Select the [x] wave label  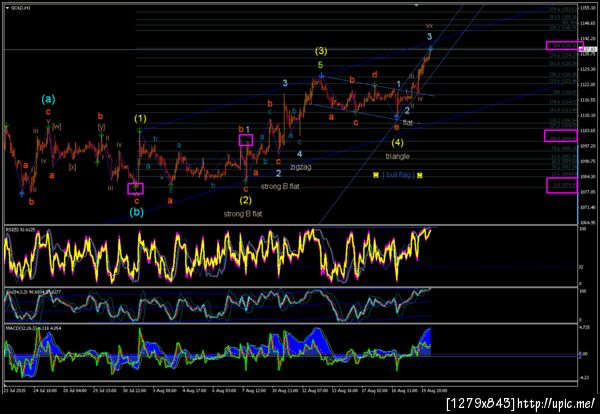pyautogui.click(x=72, y=166)
